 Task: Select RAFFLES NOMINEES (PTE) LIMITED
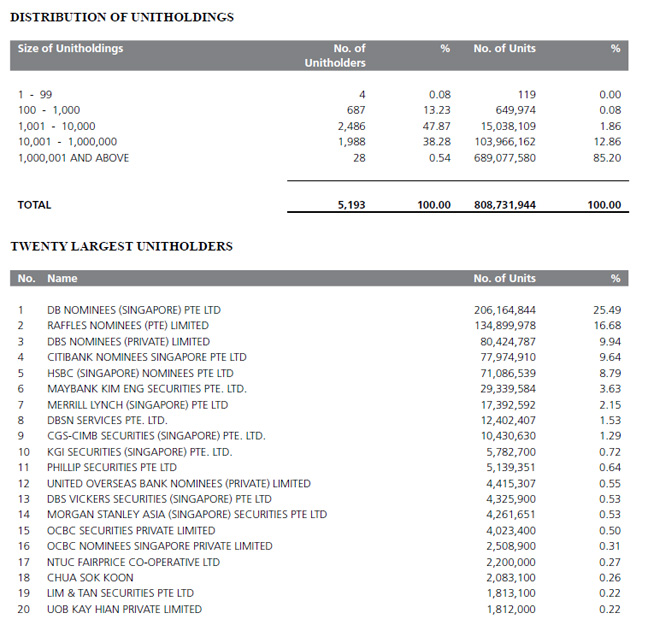coord(128,326)
